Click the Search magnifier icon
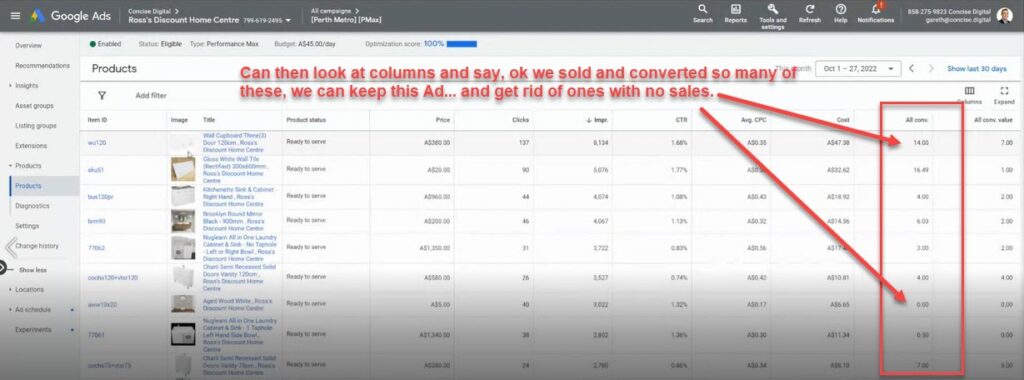Viewport: 1024px width, 380px height. click(x=703, y=9)
